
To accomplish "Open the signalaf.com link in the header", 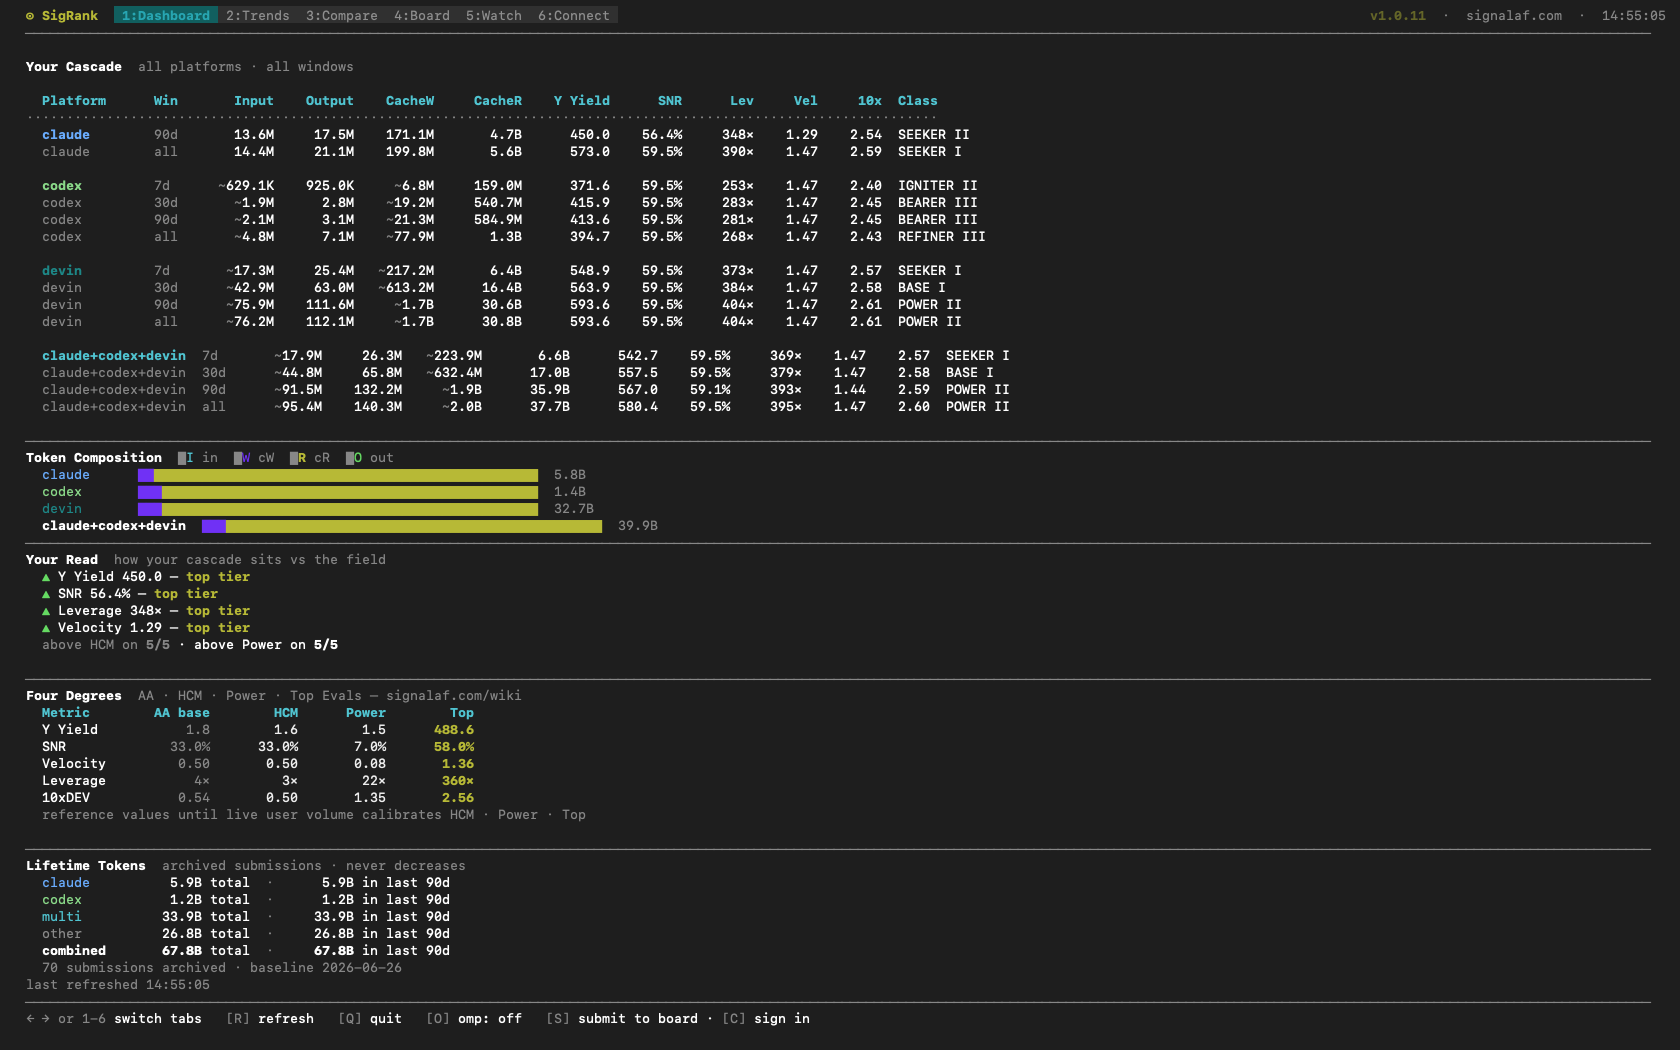I will pyautogui.click(x=1514, y=16).
